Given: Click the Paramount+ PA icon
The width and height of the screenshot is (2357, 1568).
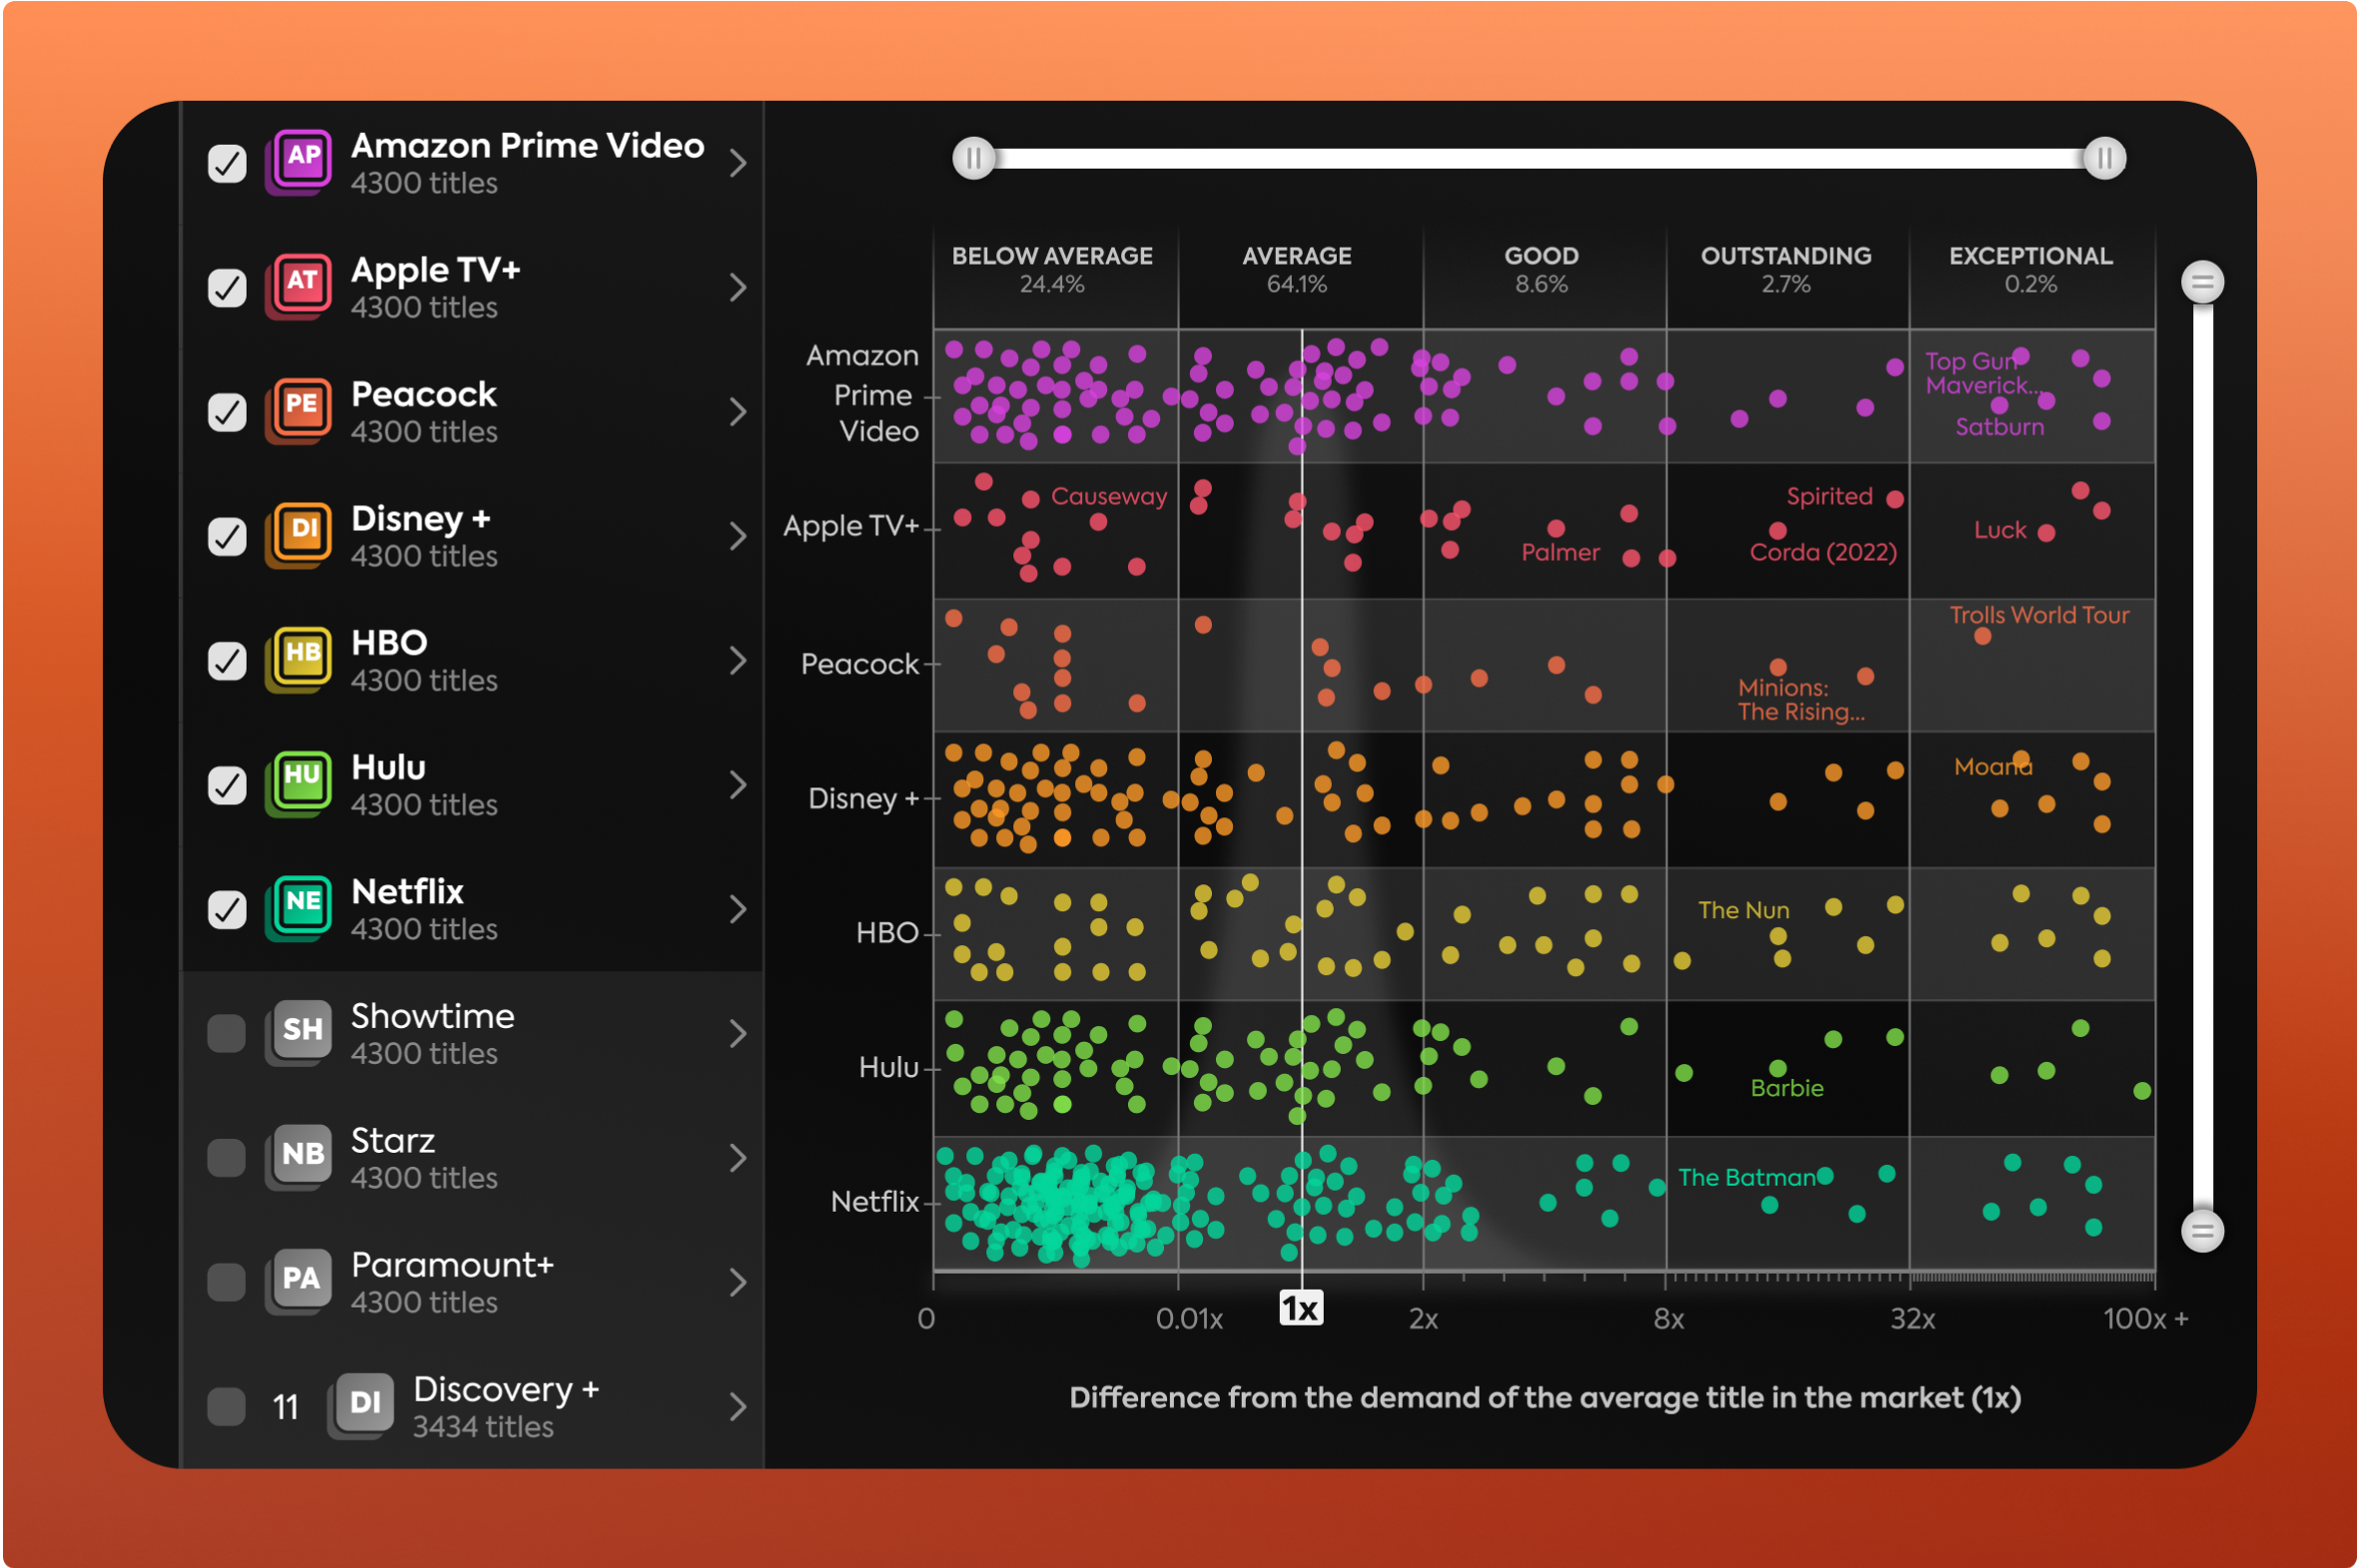Looking at the screenshot, I should coord(300,1280).
